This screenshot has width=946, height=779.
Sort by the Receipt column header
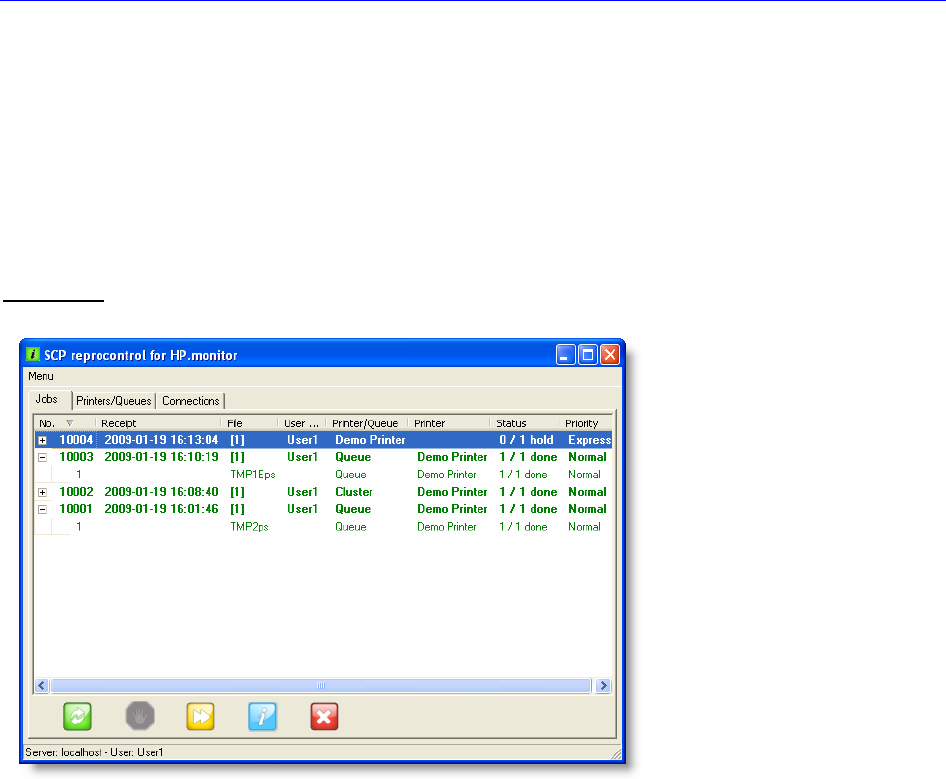pyautogui.click(x=156, y=423)
